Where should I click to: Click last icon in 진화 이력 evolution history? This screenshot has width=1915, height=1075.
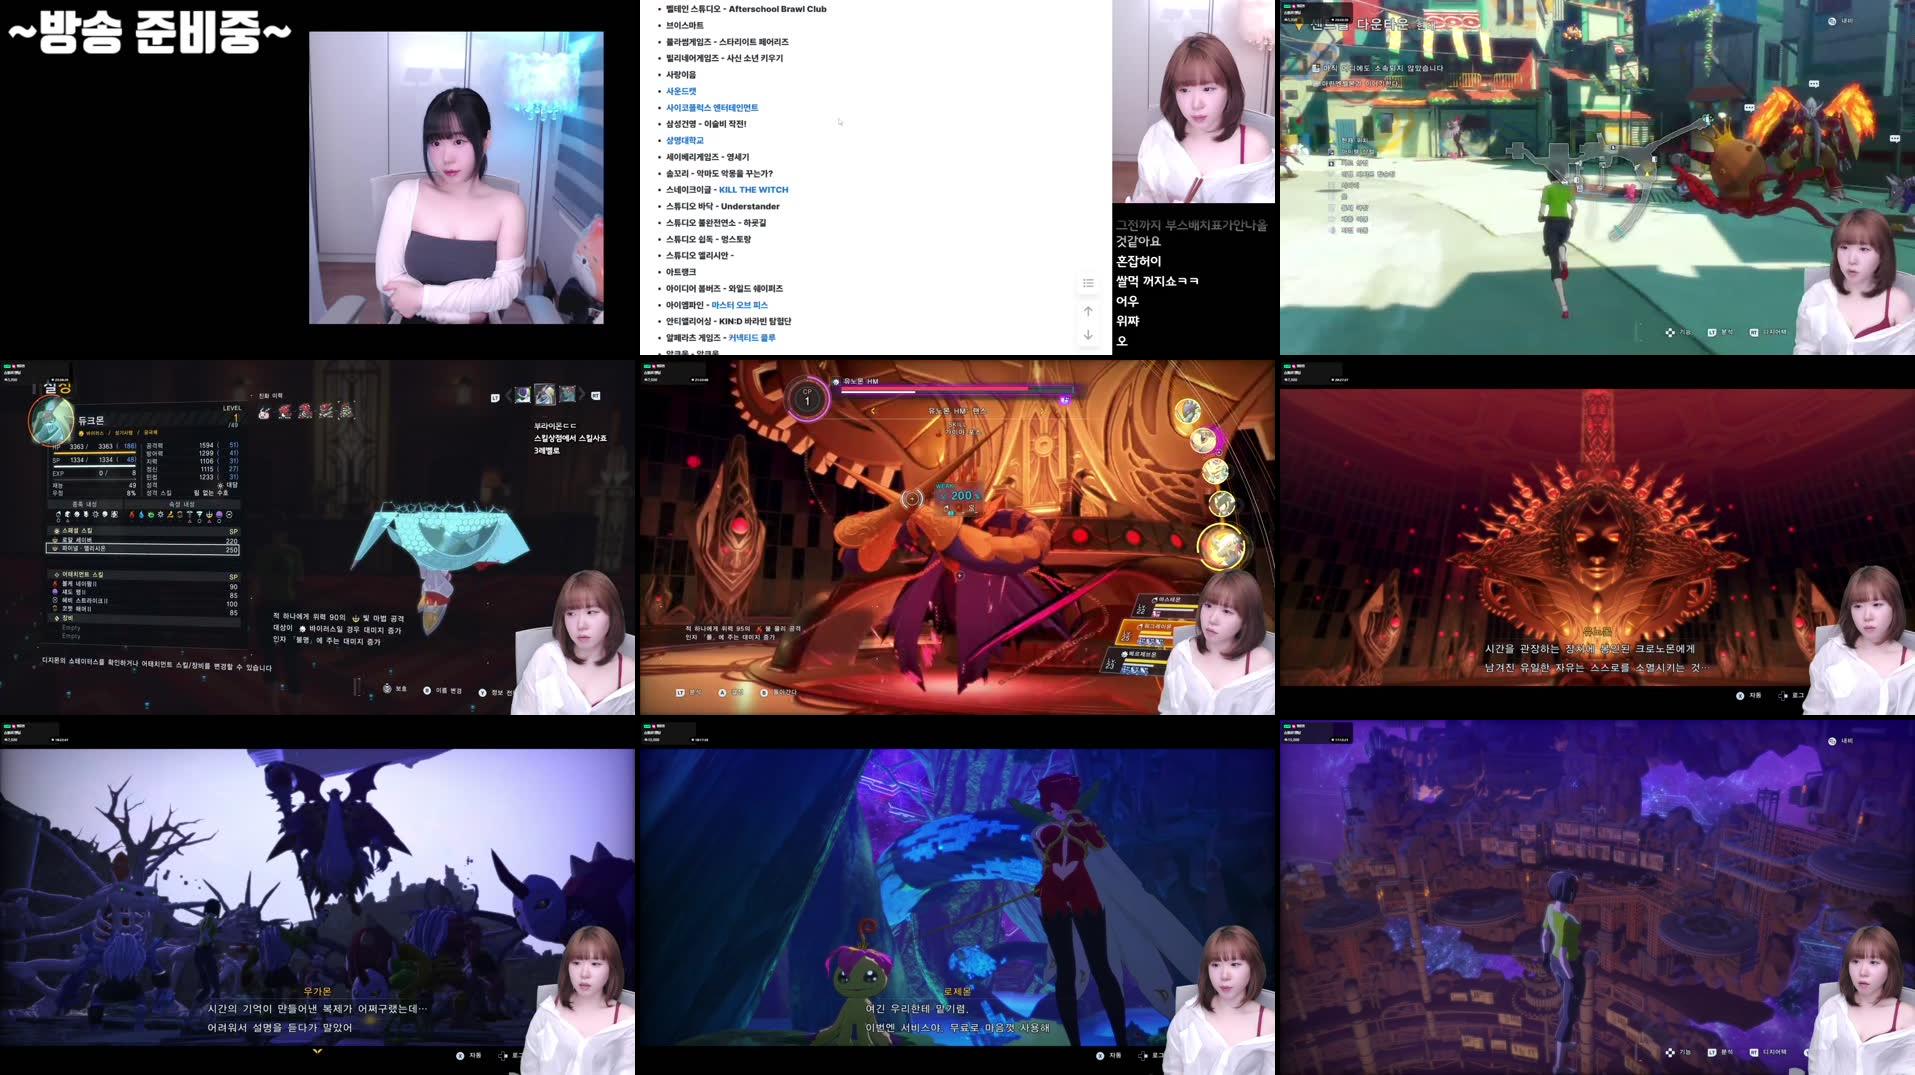click(x=346, y=410)
